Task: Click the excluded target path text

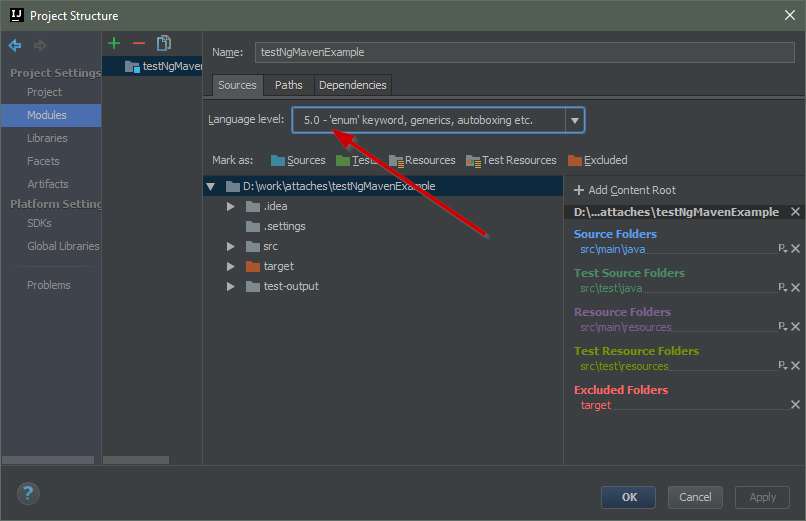Action: coord(596,405)
